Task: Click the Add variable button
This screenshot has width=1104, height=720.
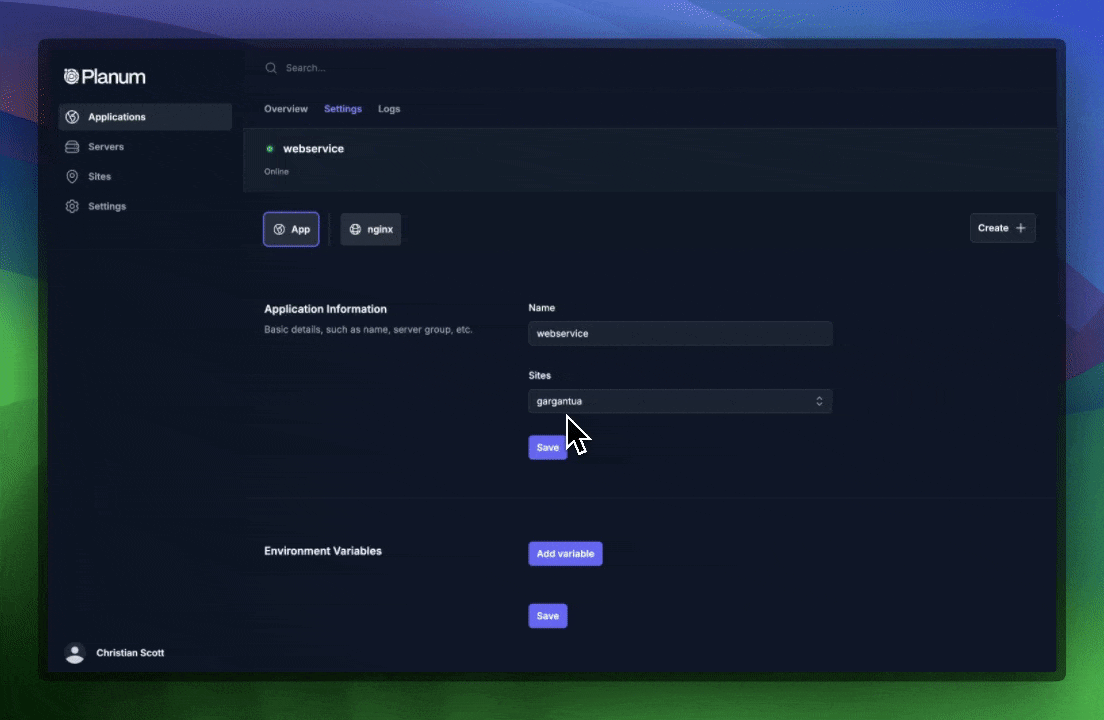Action: pyautogui.click(x=565, y=553)
